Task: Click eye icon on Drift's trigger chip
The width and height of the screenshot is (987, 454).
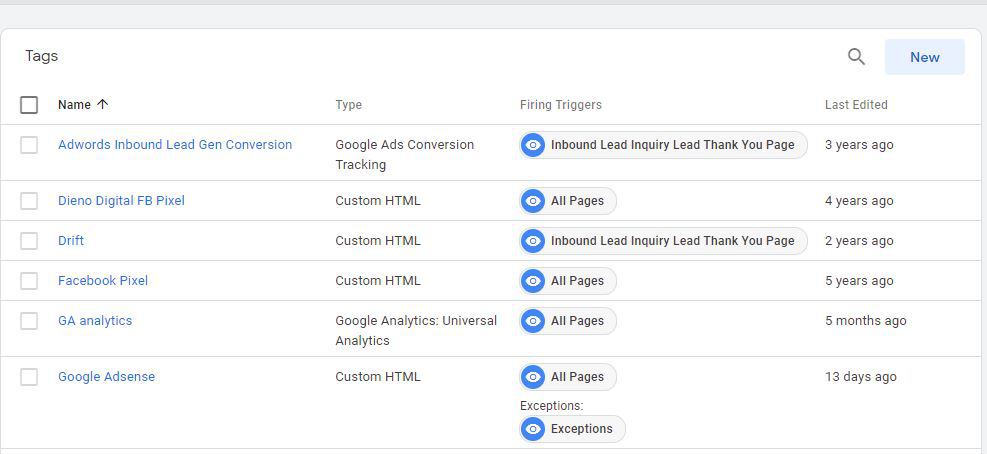Action: click(x=533, y=241)
